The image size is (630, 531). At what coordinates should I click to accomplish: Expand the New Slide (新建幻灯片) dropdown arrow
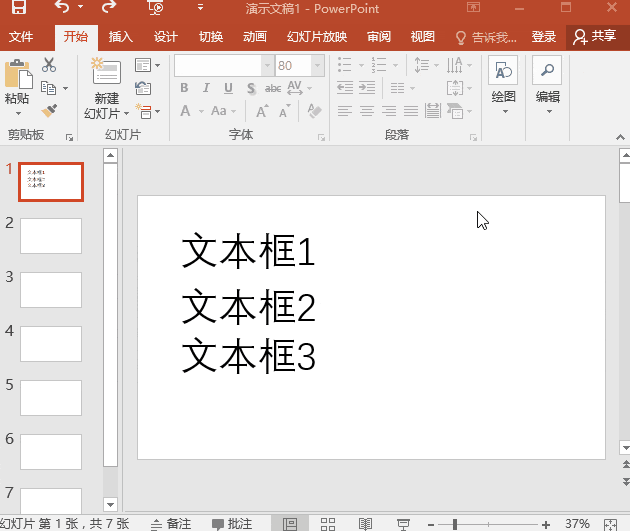pos(126,114)
